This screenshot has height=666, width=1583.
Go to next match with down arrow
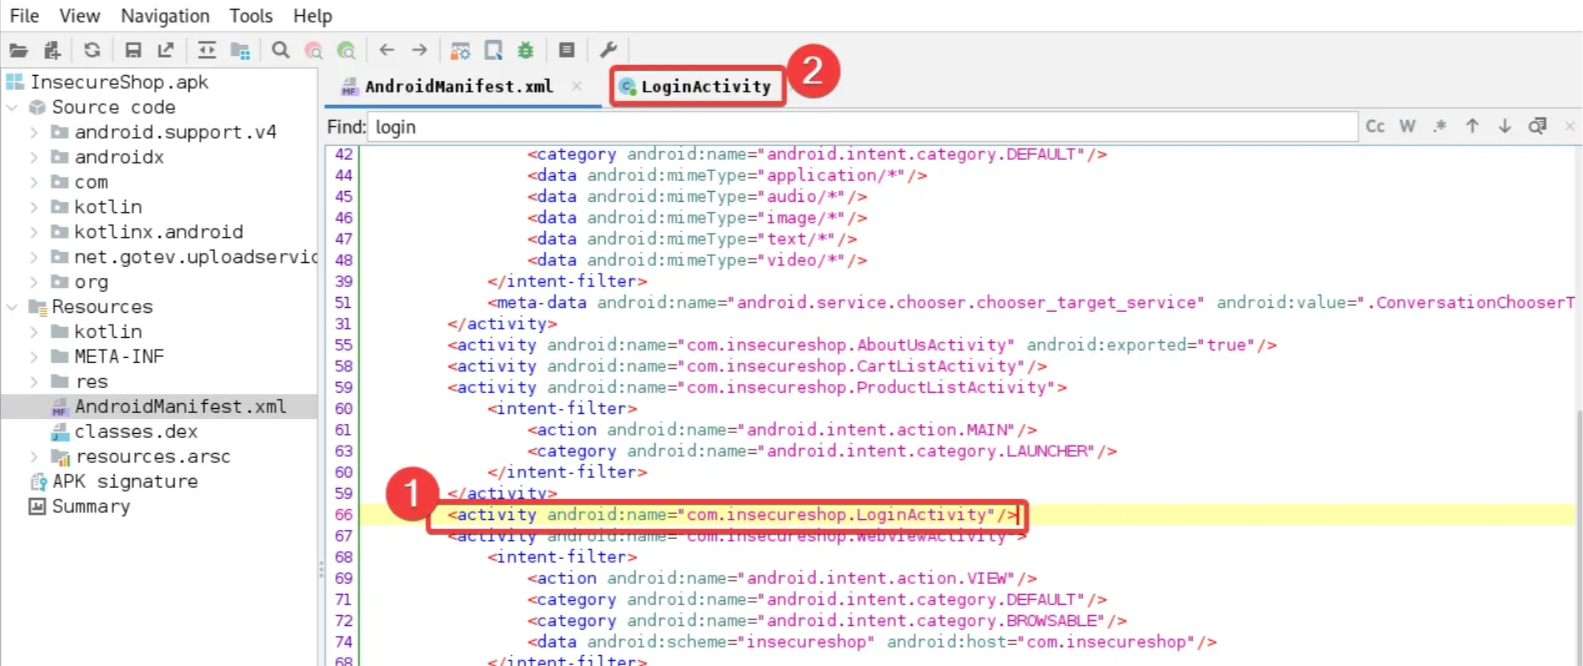tap(1505, 126)
